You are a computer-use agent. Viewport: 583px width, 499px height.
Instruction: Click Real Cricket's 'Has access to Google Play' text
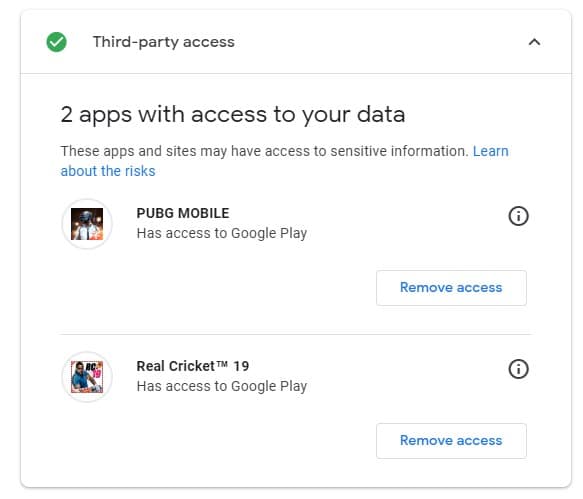(222, 386)
